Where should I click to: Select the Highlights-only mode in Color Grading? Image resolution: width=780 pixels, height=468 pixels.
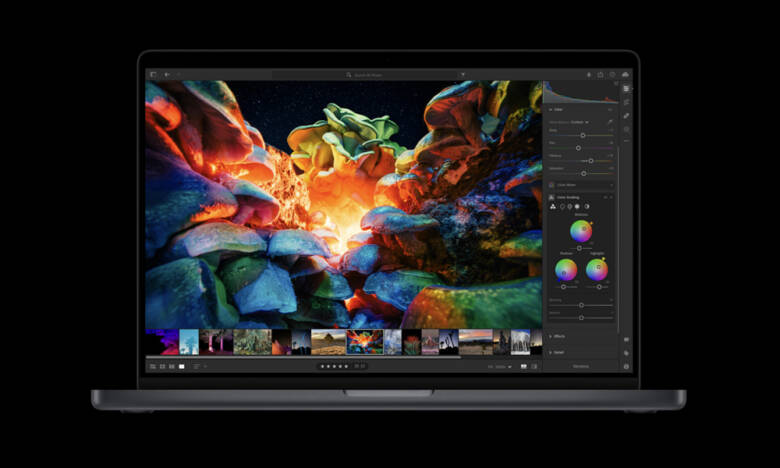(579, 207)
